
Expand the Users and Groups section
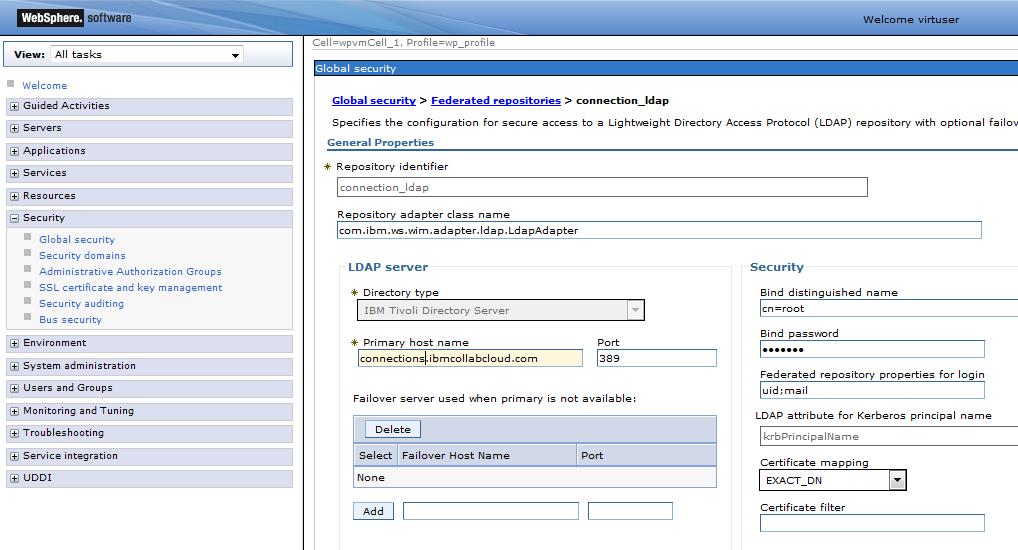[x=14, y=388]
